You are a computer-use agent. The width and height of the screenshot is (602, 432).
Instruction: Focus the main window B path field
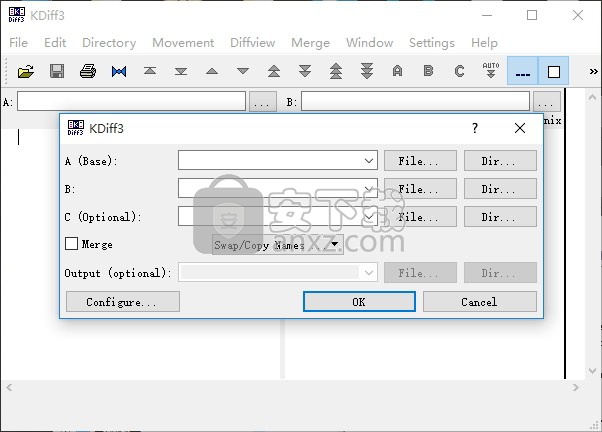(x=415, y=101)
